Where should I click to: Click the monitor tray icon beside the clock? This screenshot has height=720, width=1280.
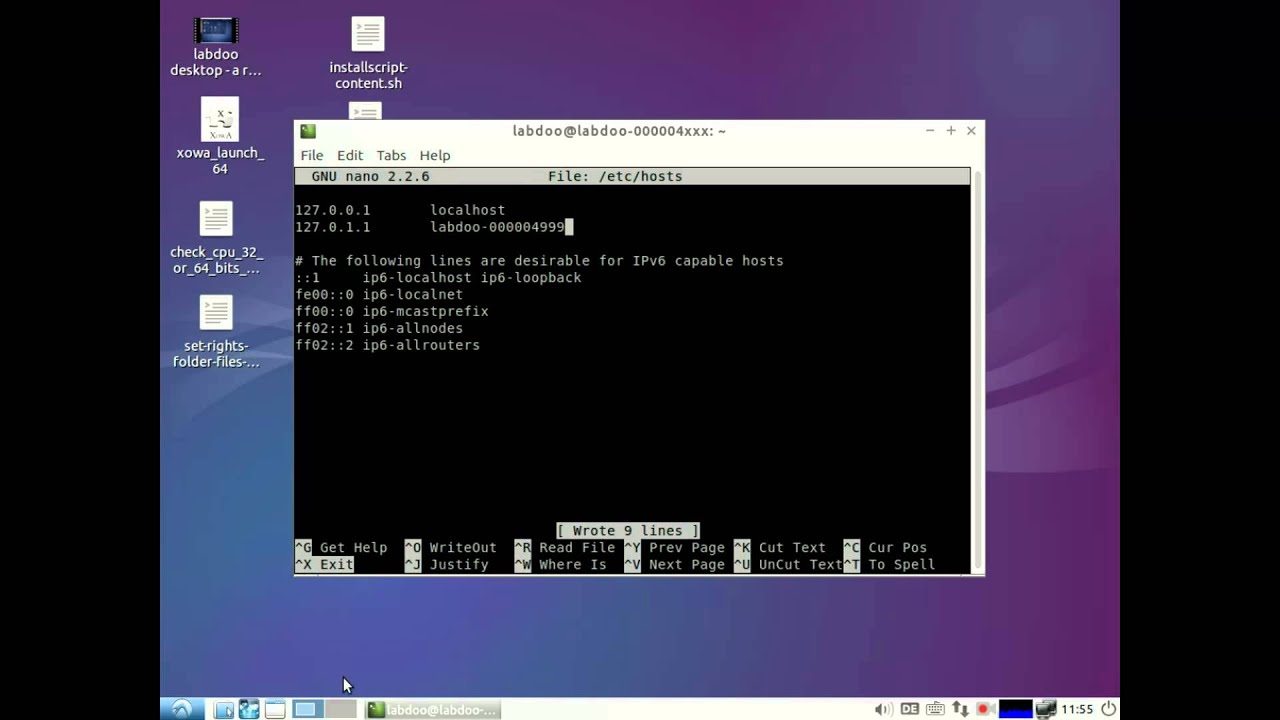1046,709
